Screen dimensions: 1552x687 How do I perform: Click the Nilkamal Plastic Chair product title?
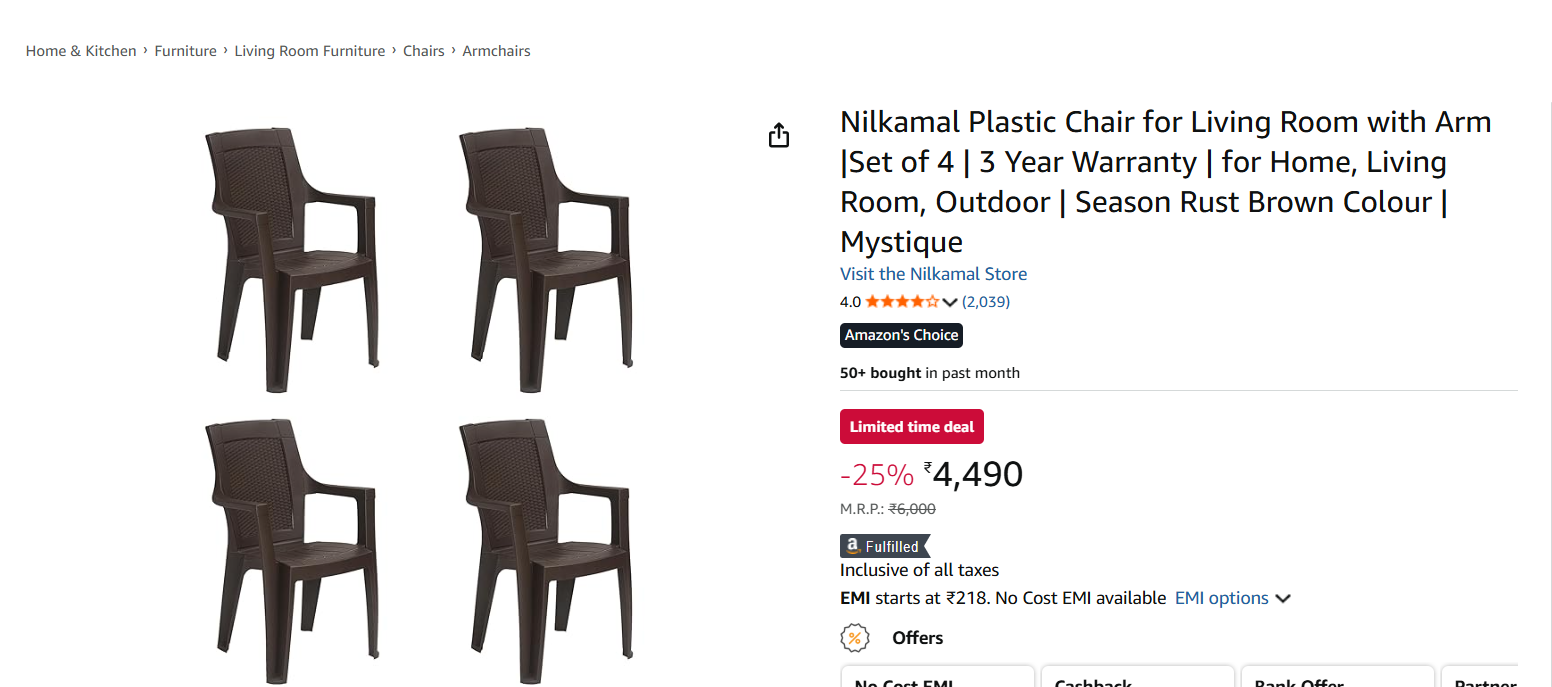coord(1165,182)
